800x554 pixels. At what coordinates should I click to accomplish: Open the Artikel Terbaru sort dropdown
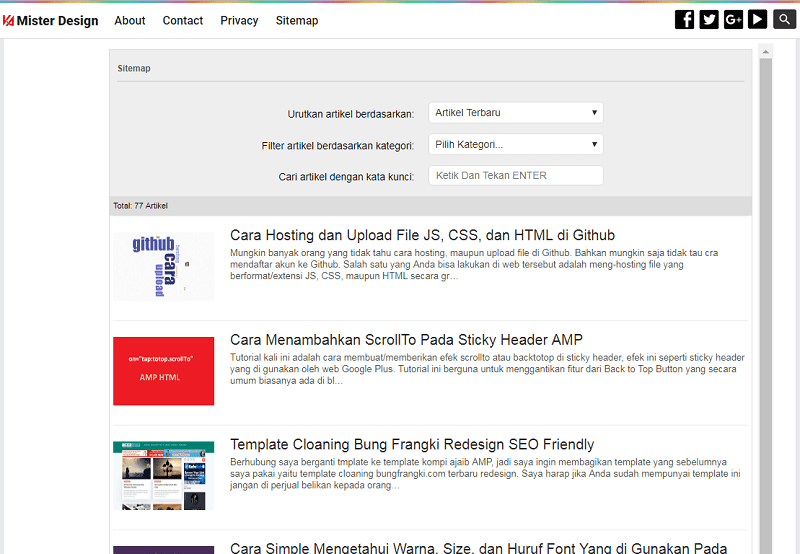coord(516,113)
